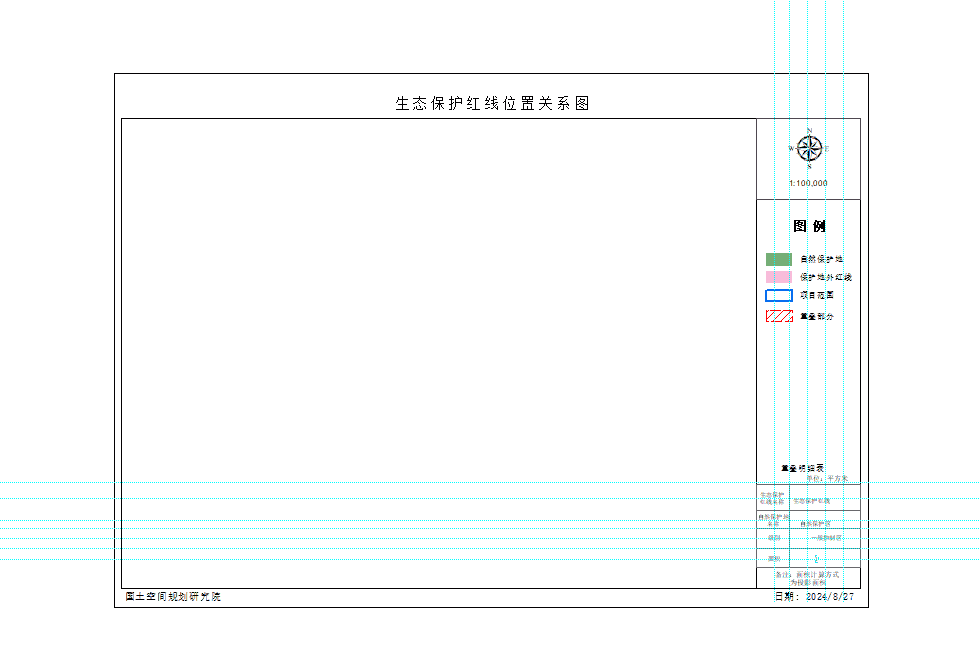Select the 自然保护区 name cell
The image size is (980, 649).
click(x=816, y=526)
